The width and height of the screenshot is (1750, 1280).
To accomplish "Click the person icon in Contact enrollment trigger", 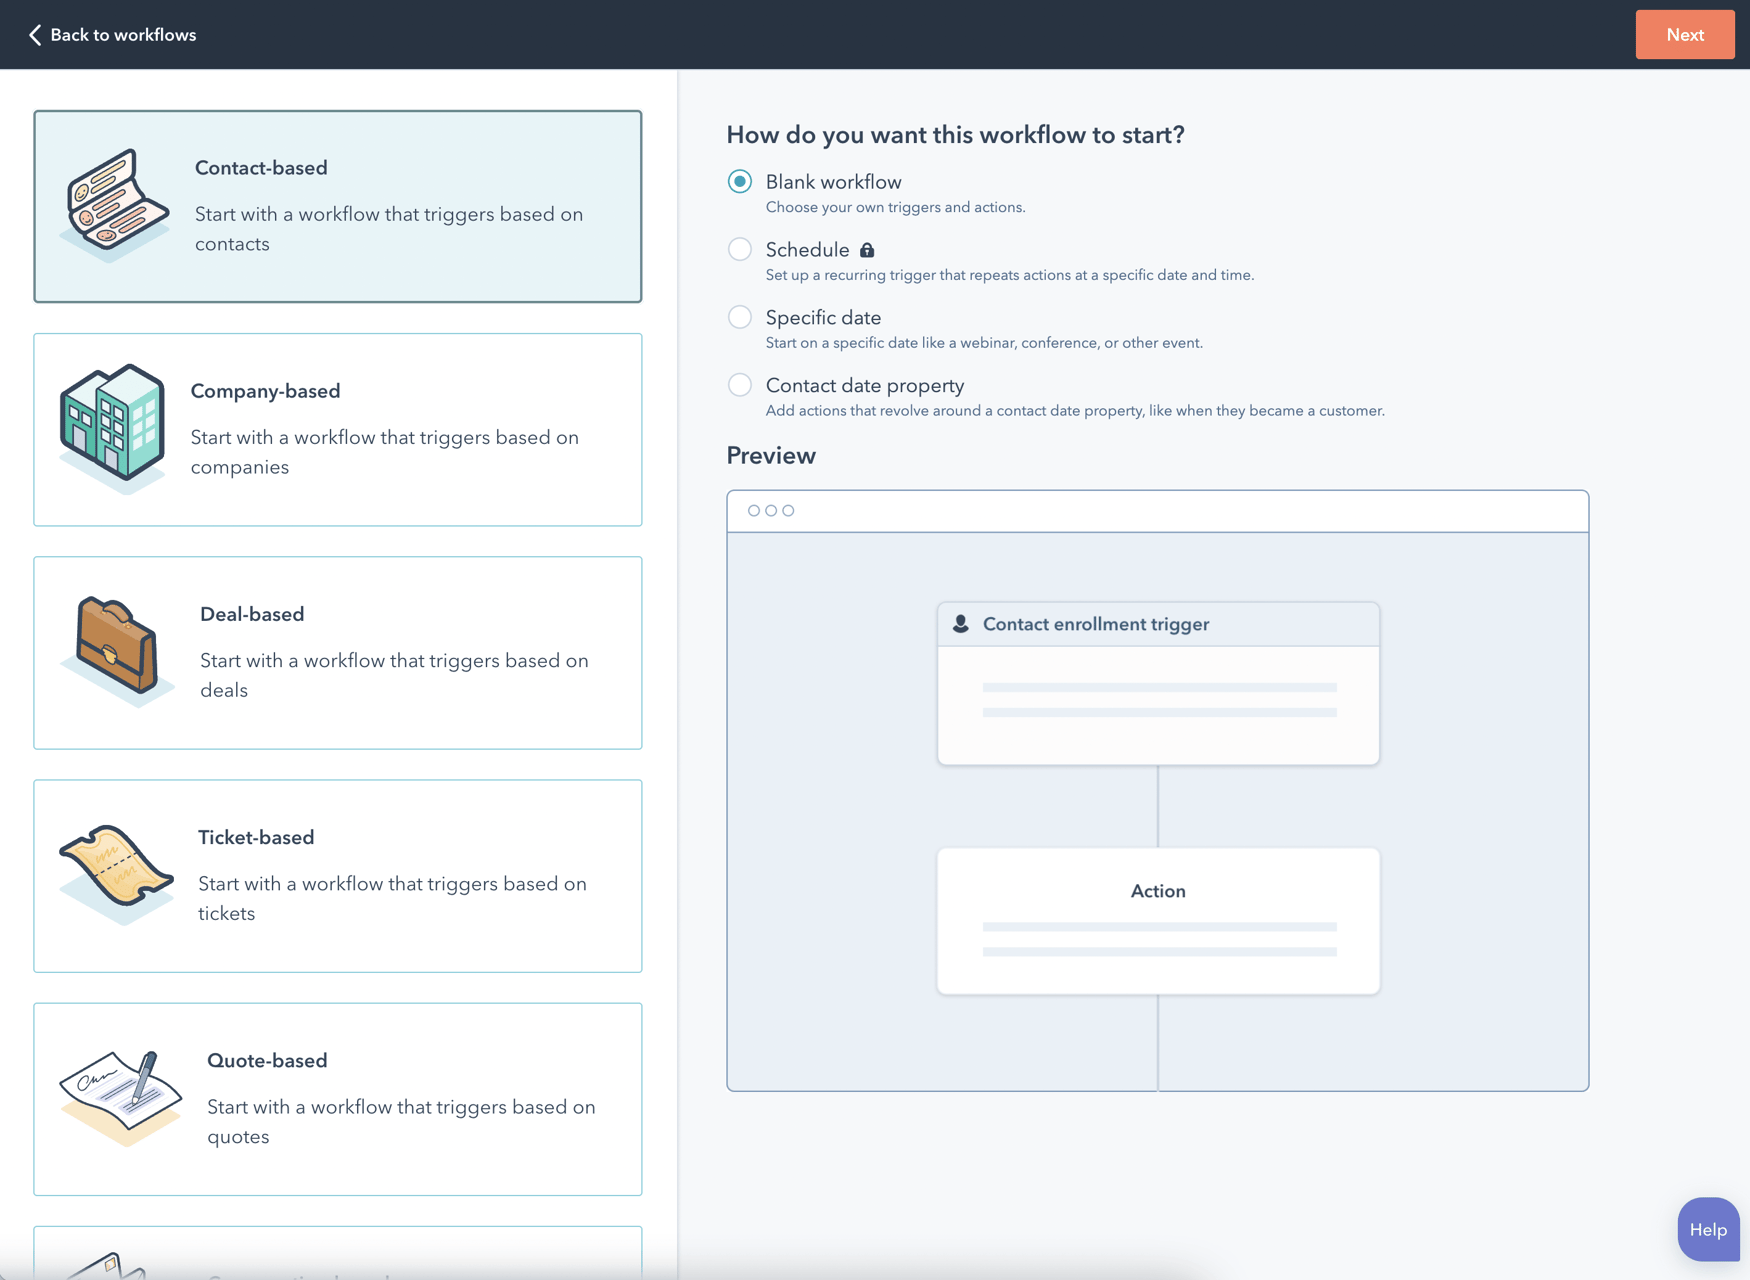I will [x=960, y=623].
